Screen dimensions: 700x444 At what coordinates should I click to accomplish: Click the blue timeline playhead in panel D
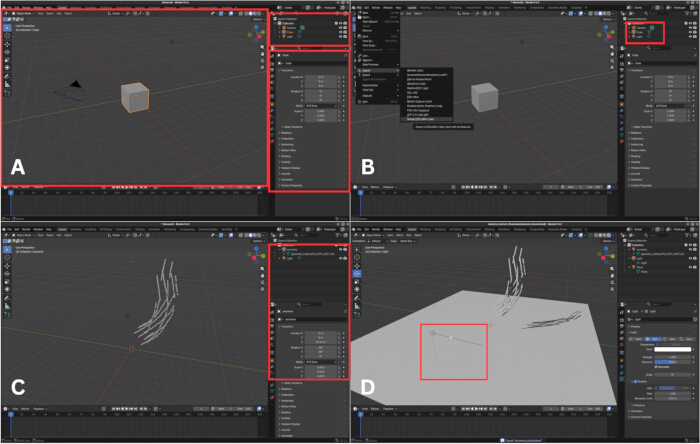point(360,415)
